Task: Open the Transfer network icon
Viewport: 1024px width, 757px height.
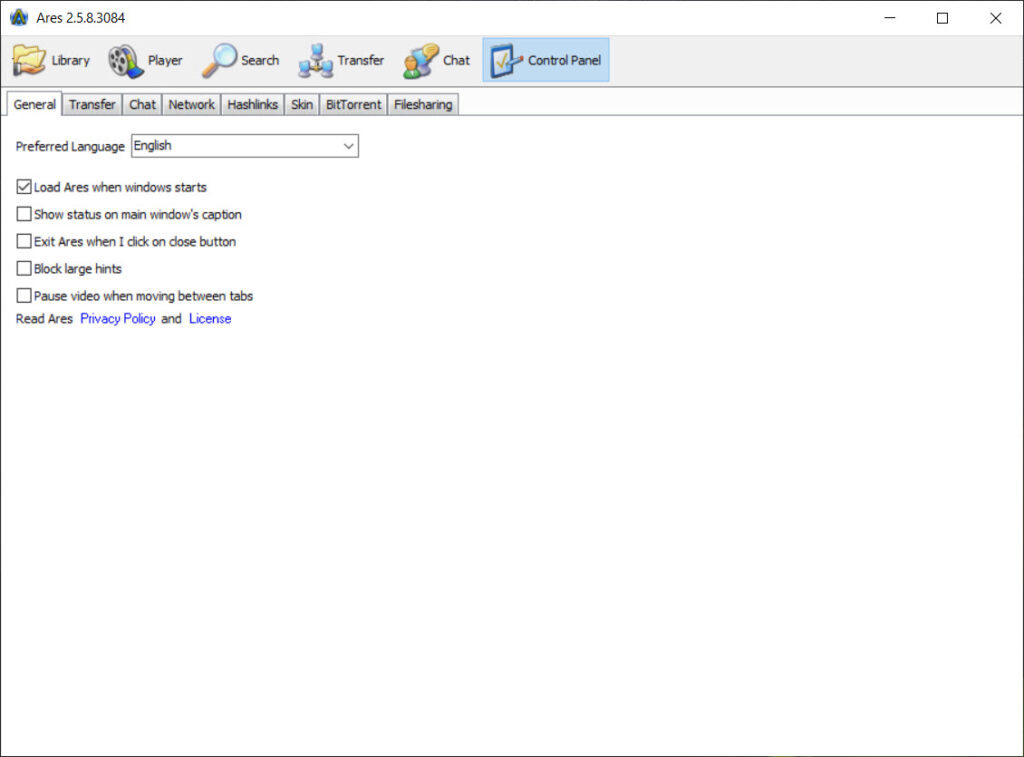Action: tap(315, 61)
